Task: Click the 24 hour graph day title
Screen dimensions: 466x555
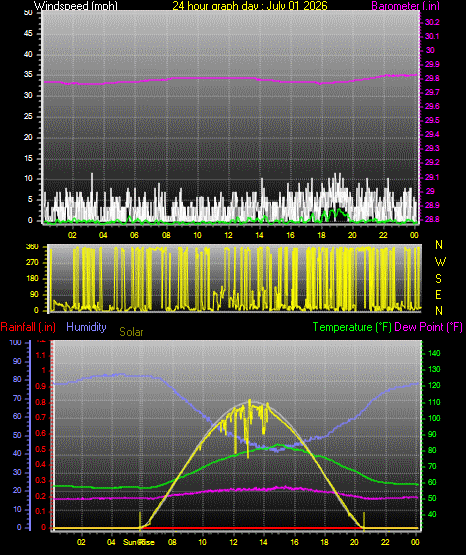Action: point(250,5)
